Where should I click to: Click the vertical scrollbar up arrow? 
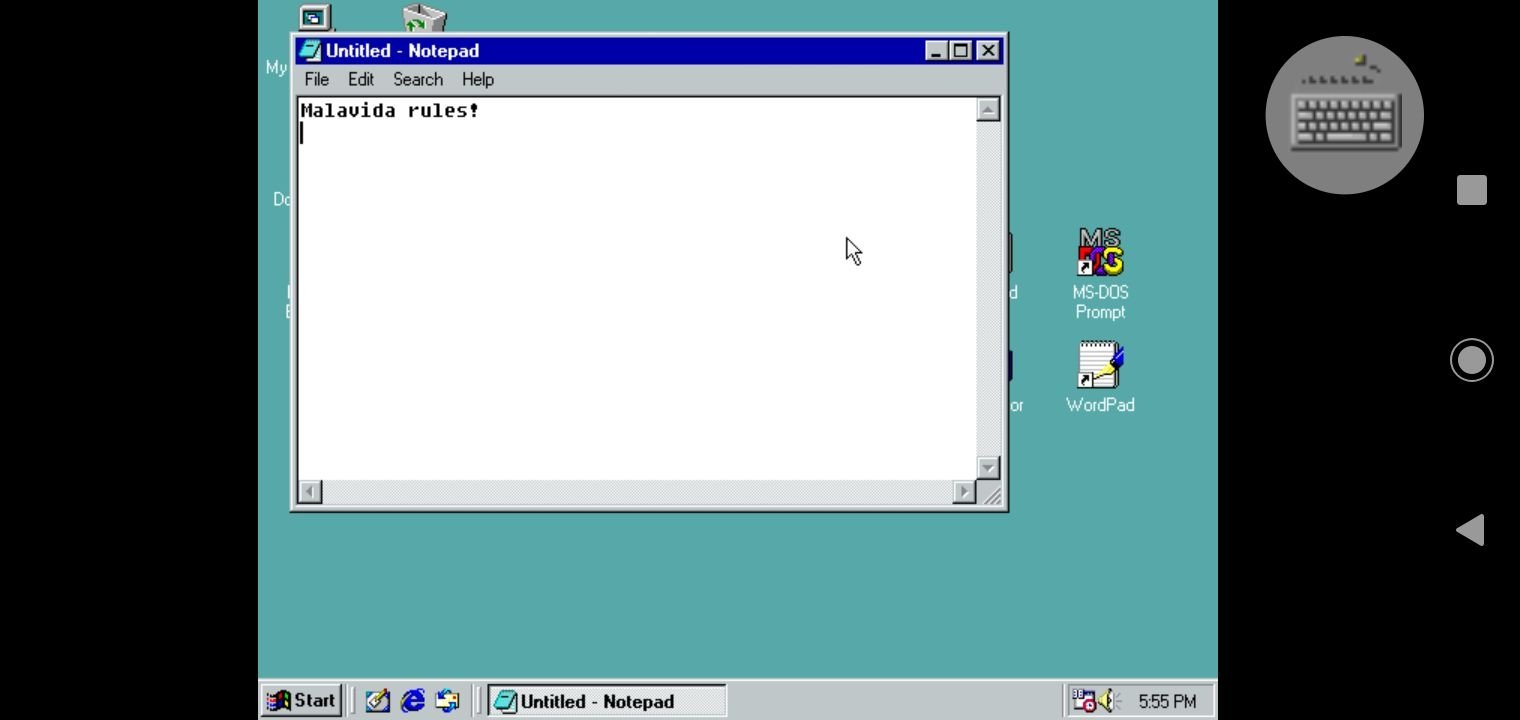(988, 110)
